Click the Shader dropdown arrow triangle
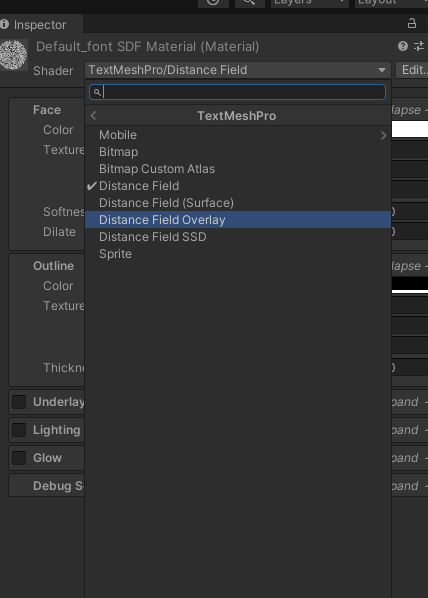This screenshot has height=598, width=428. (x=381, y=70)
